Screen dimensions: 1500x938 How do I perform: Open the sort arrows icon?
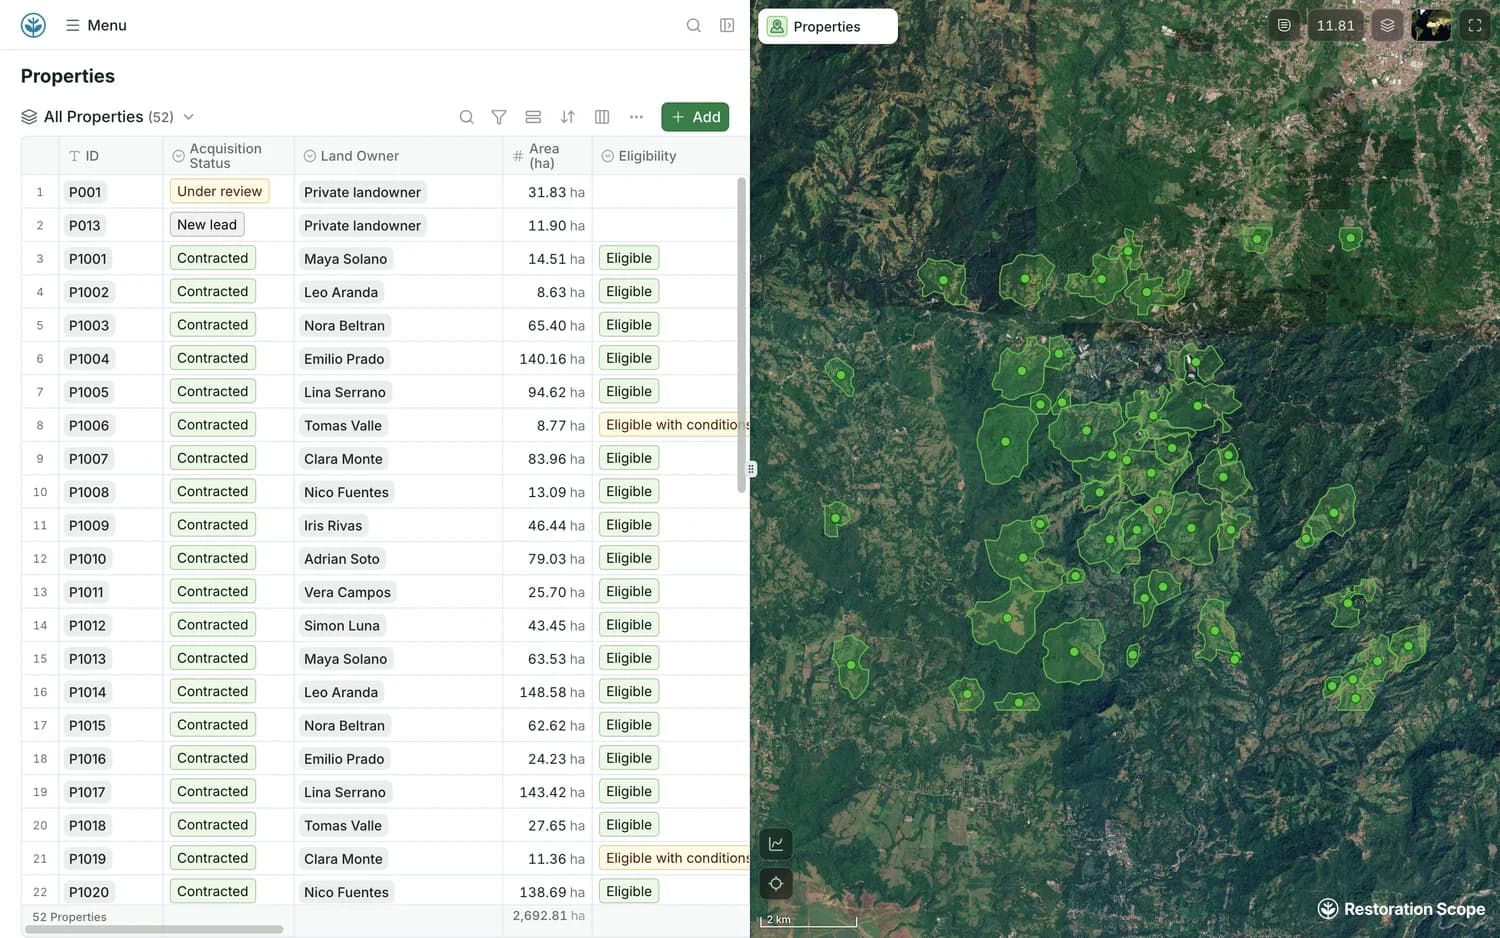tap(568, 117)
